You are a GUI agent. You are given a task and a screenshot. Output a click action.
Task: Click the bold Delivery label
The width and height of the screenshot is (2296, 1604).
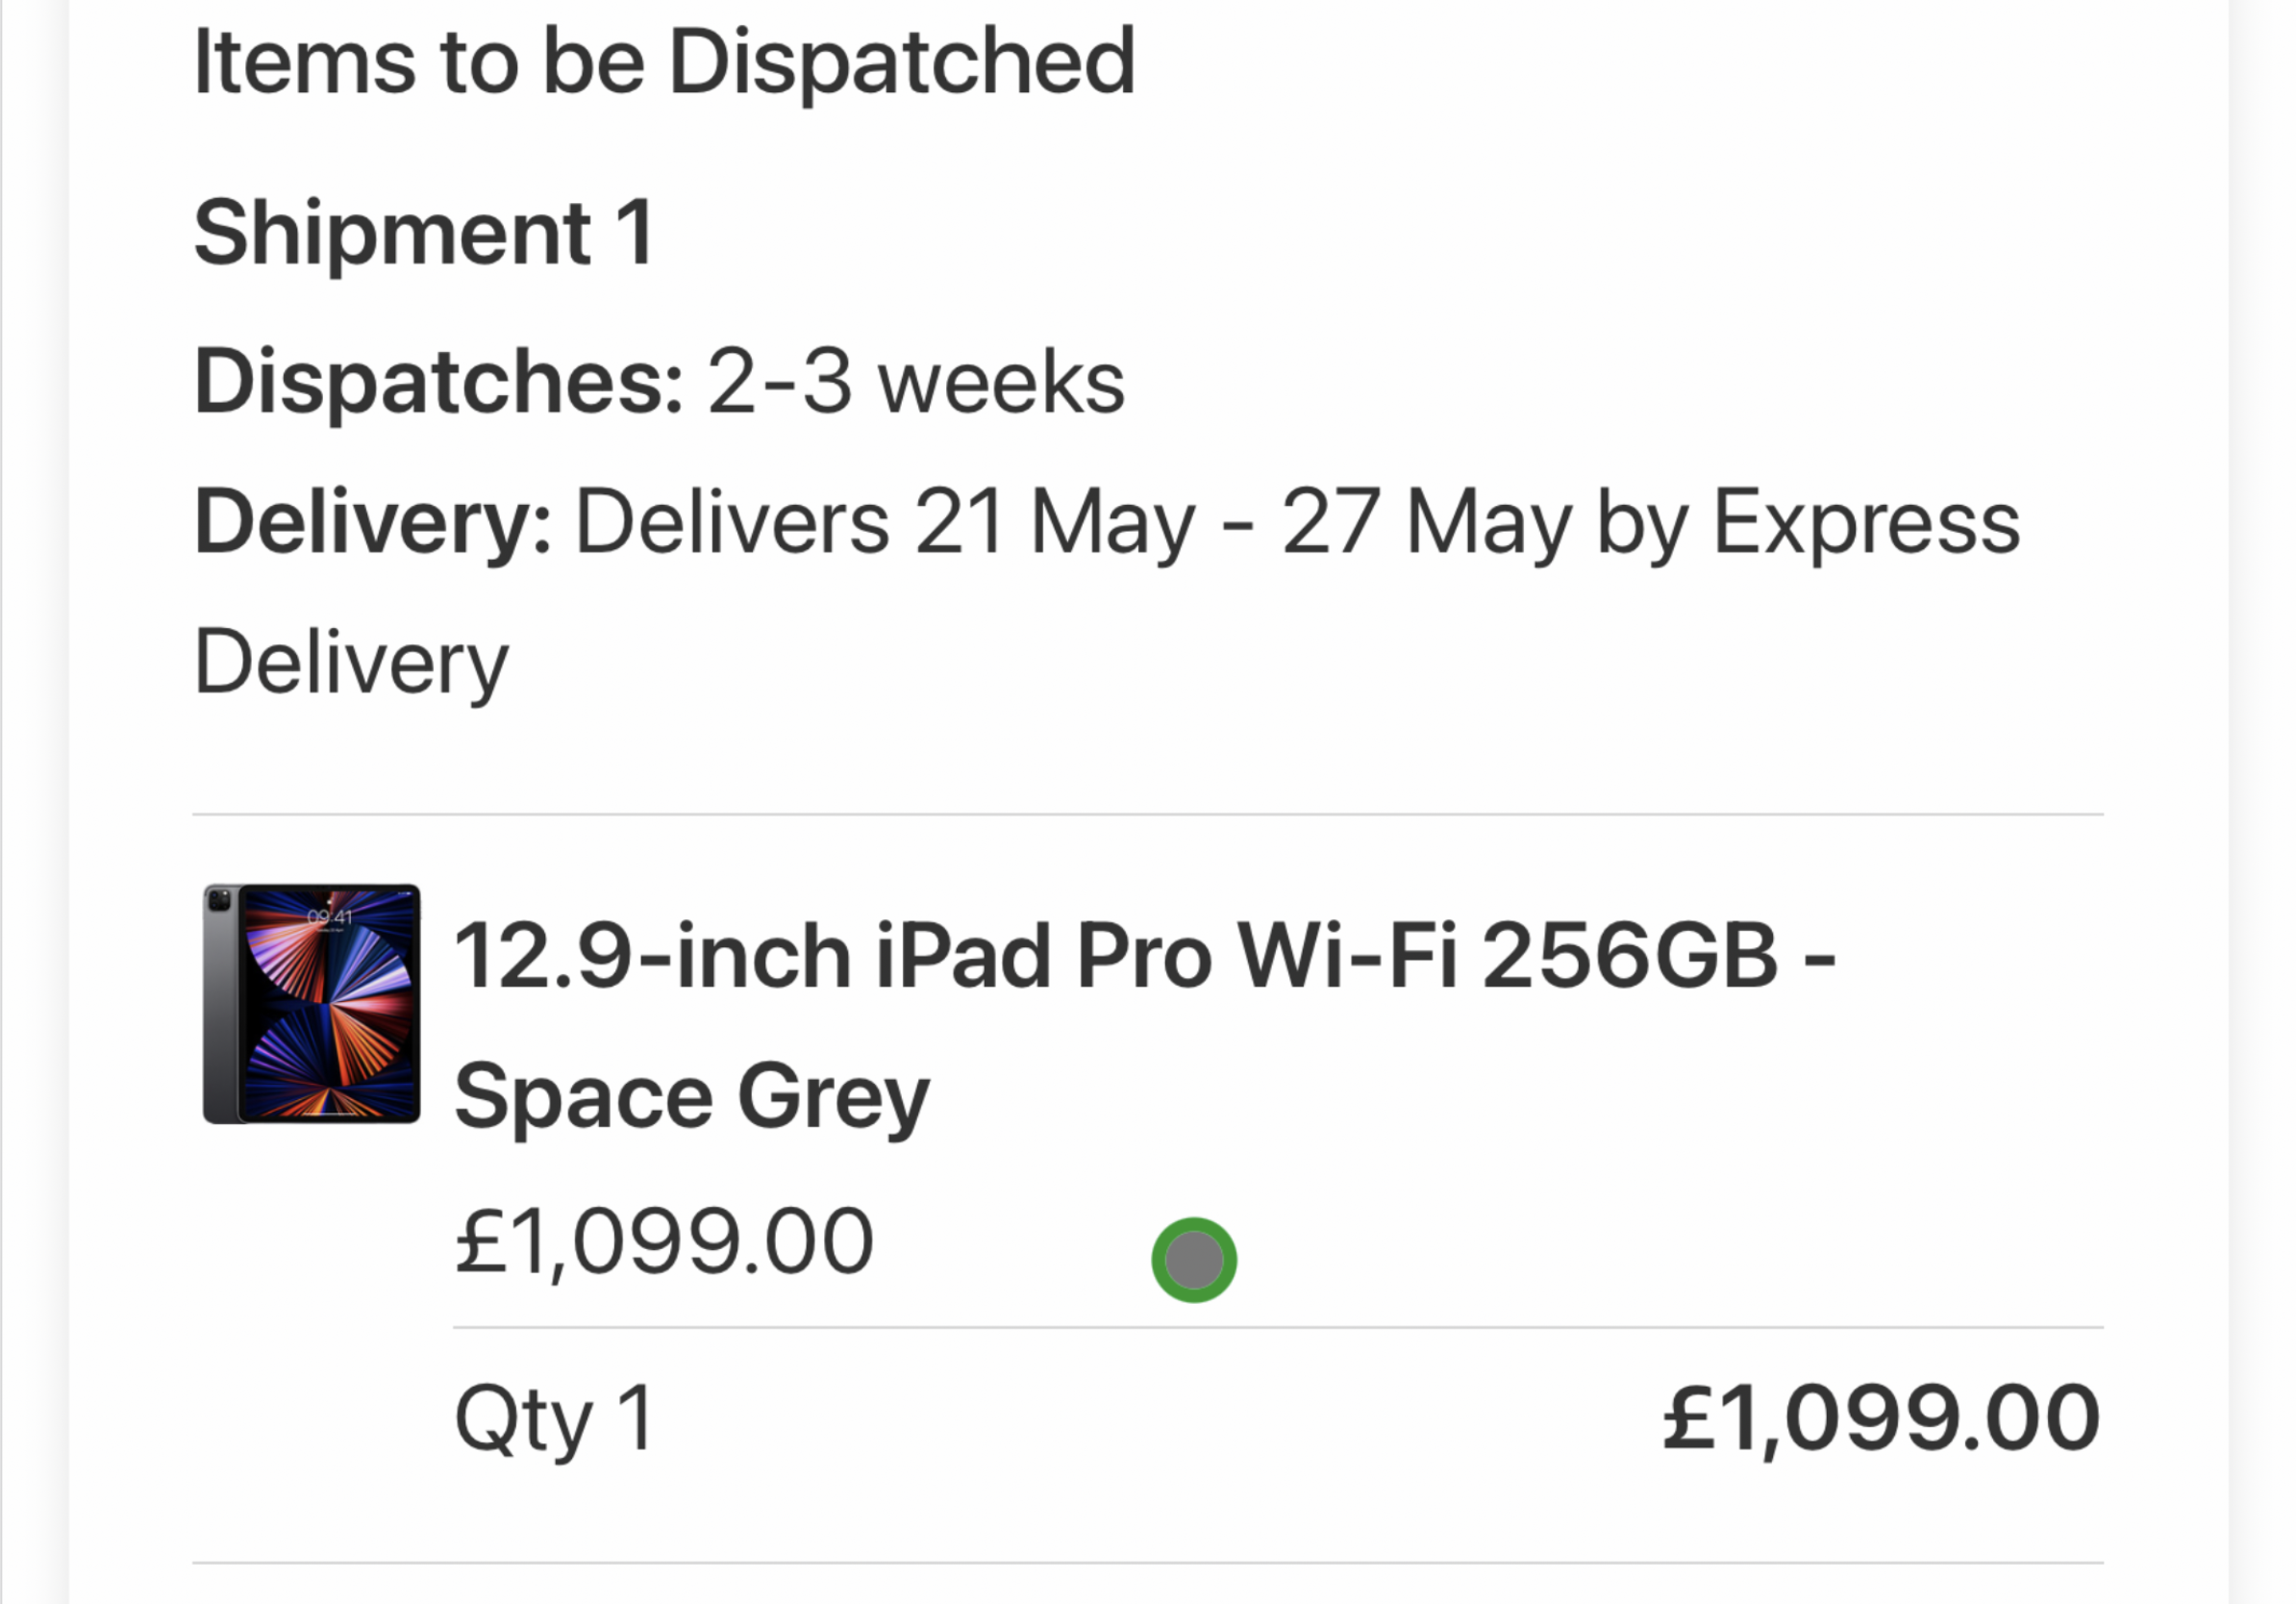(x=372, y=522)
